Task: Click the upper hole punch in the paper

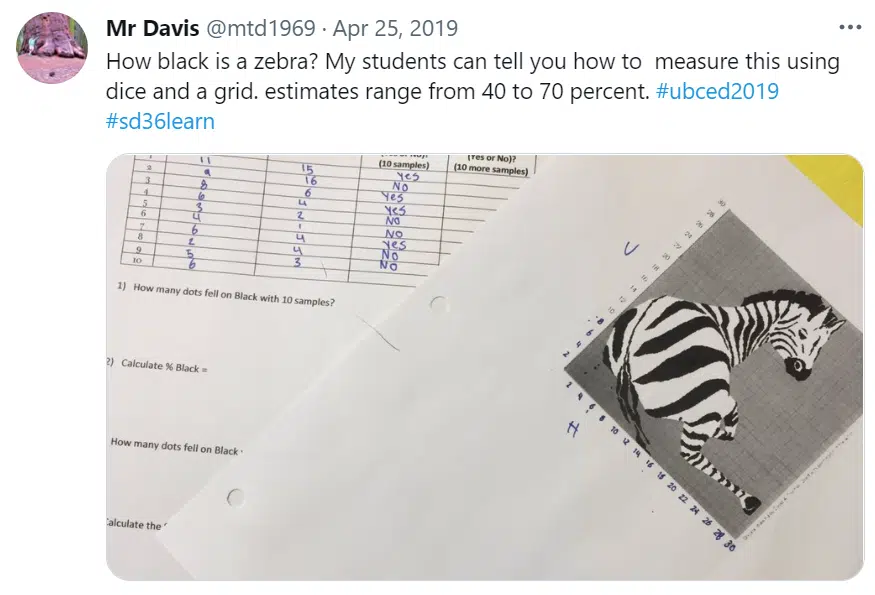Action: (439, 304)
